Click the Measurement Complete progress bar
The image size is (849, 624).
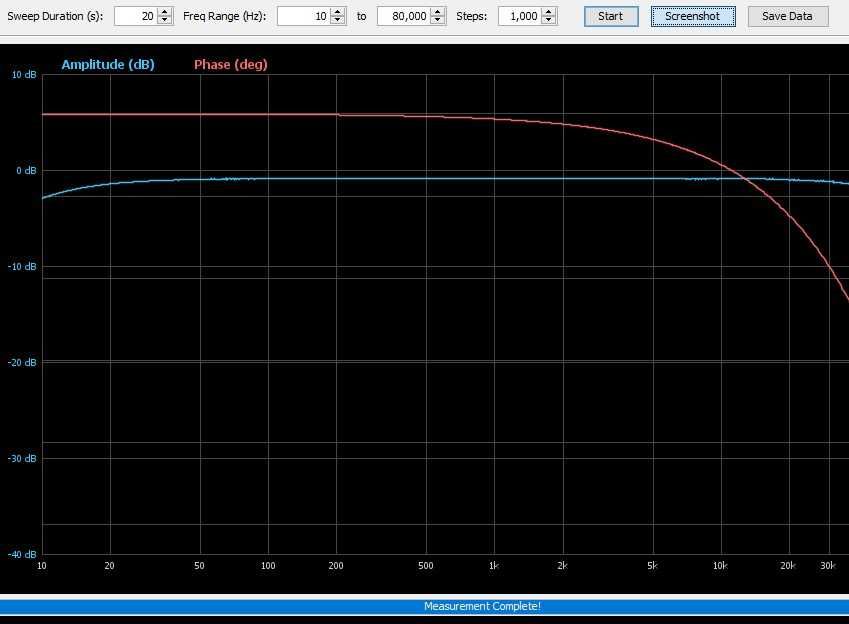[424, 606]
